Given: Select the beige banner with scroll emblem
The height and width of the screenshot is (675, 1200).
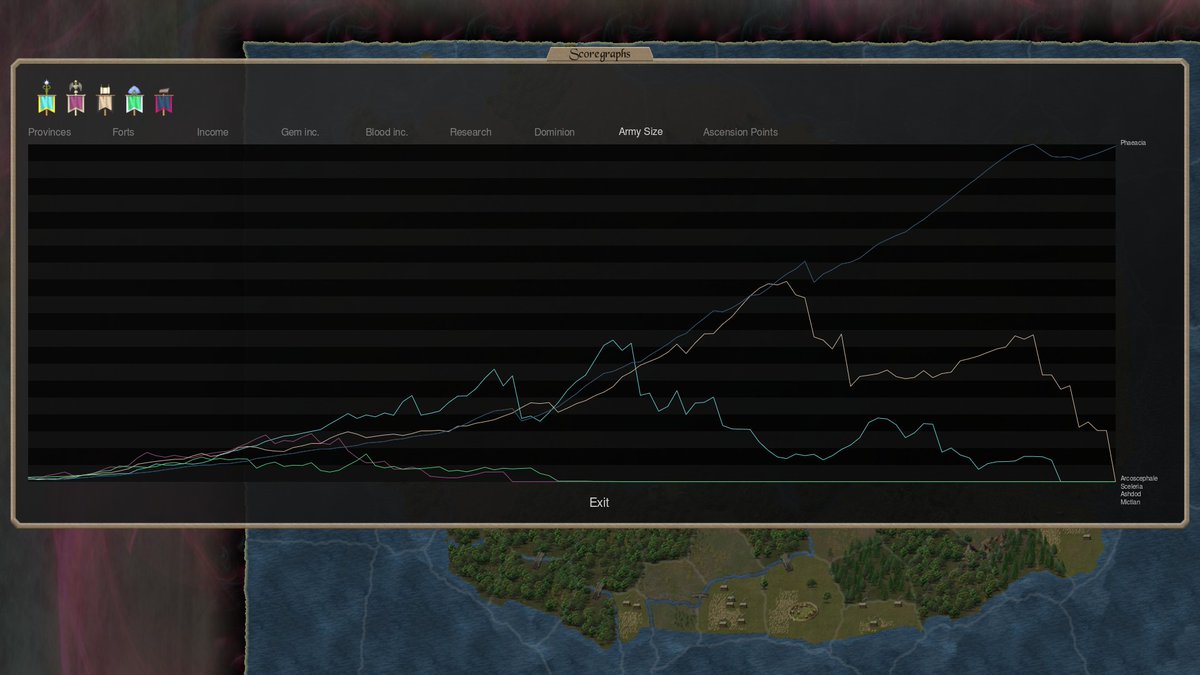Looking at the screenshot, I should tap(105, 99).
